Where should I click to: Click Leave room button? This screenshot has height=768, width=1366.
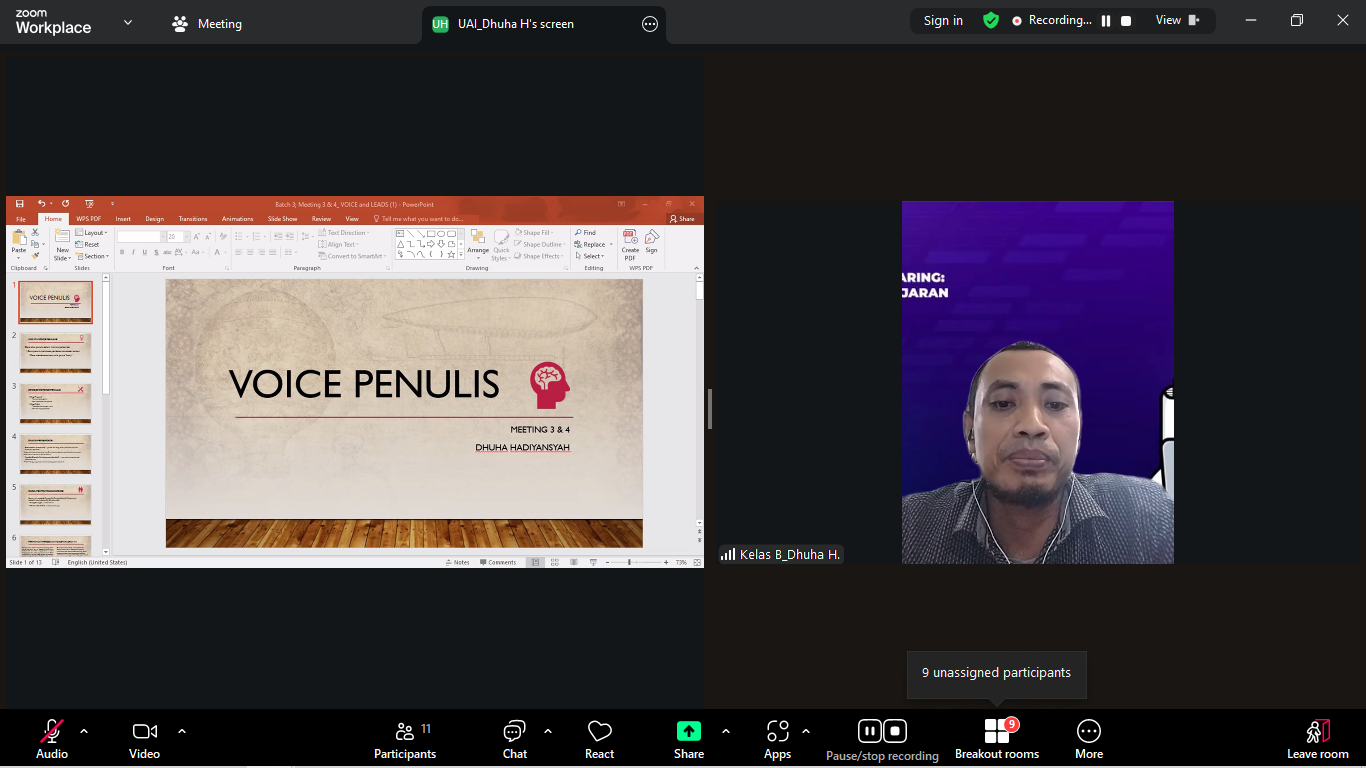(1317, 739)
